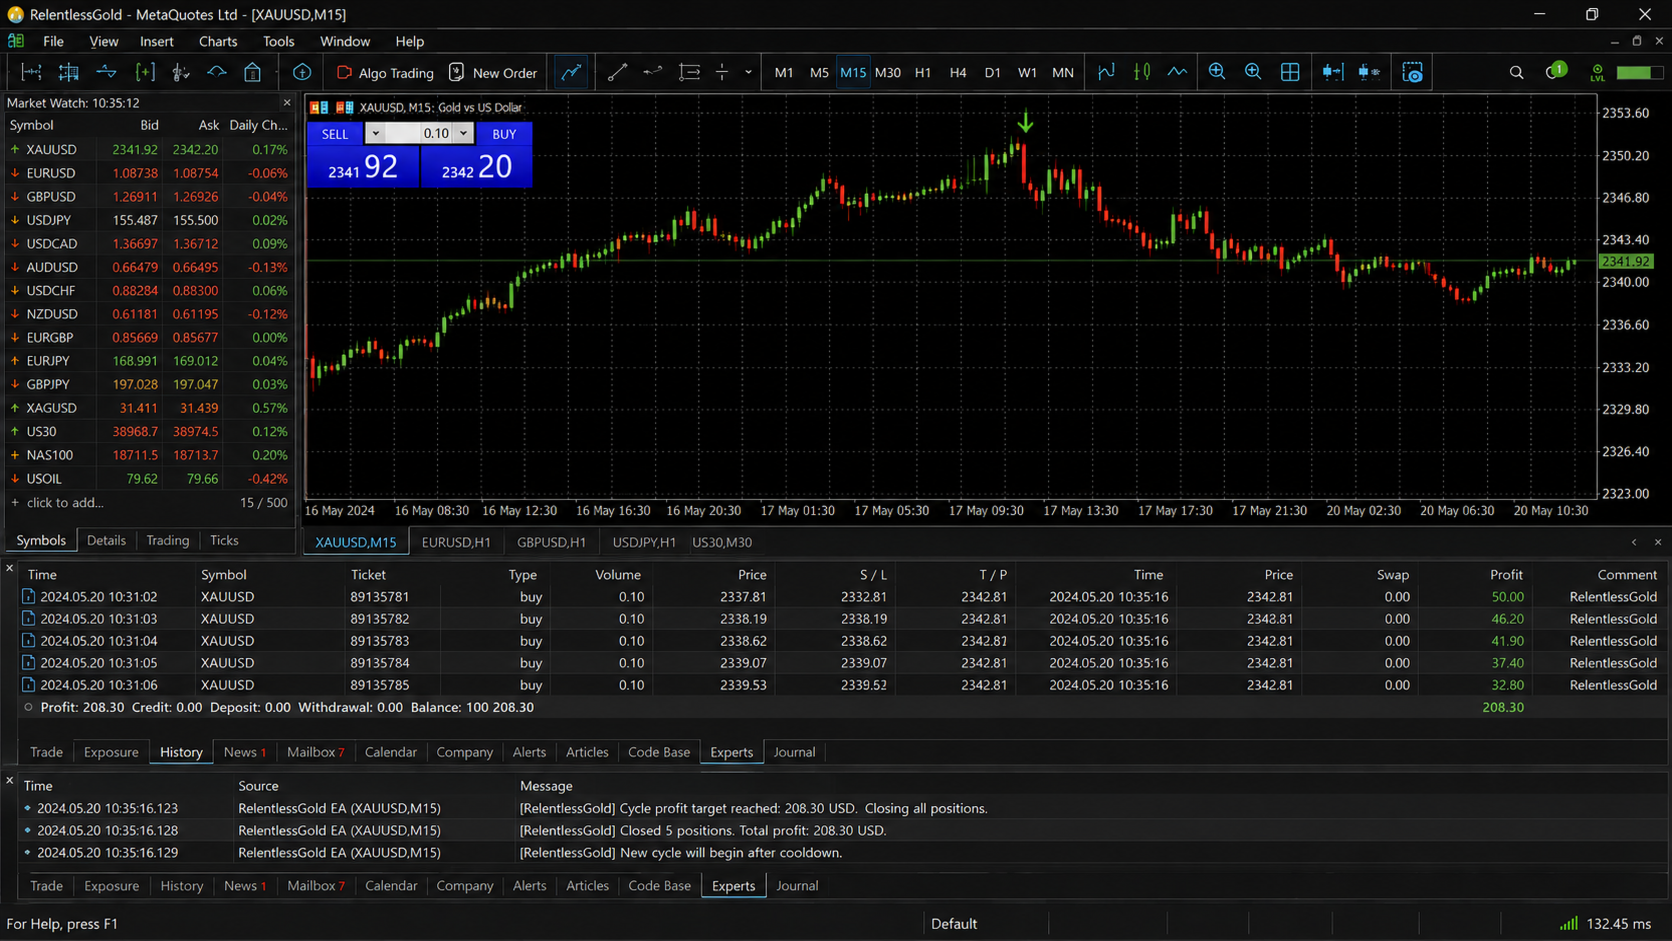Open the Journal tab in the terminal
Screen dimensions: 1672x941
[x=797, y=885]
